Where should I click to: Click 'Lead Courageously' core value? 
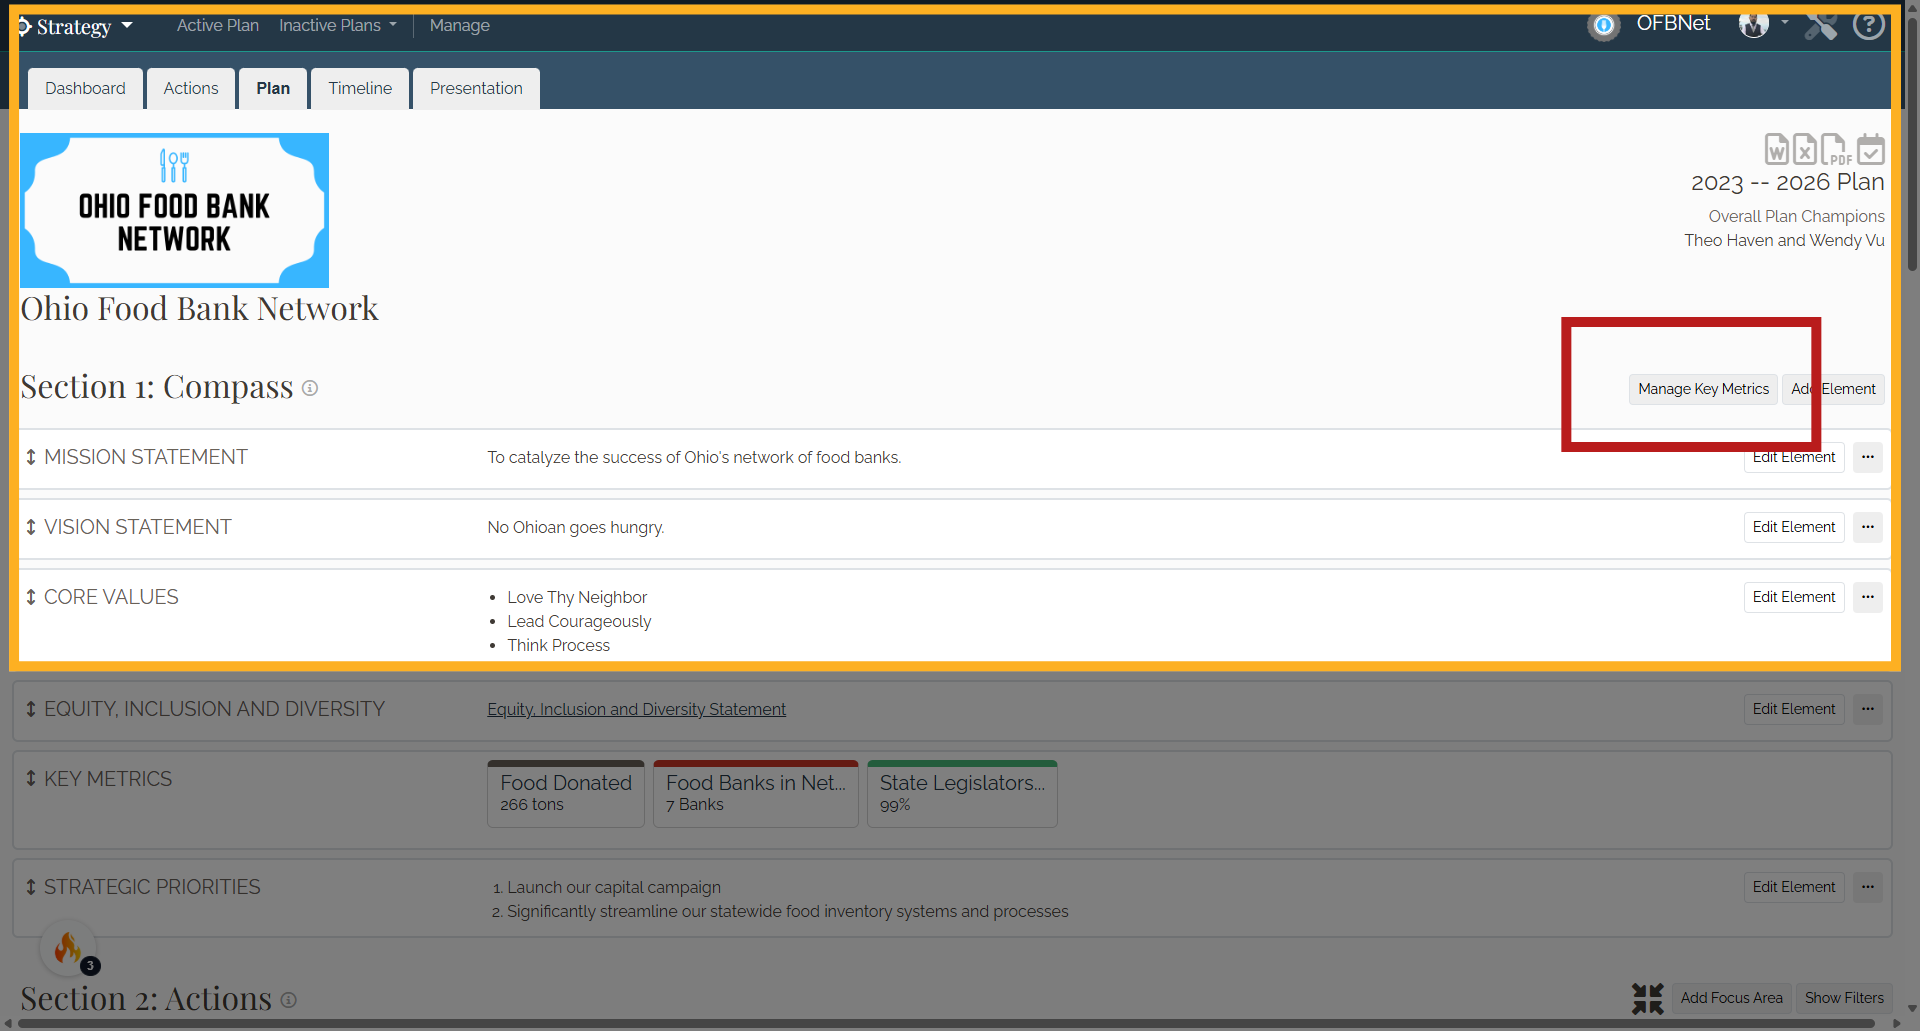click(x=579, y=621)
